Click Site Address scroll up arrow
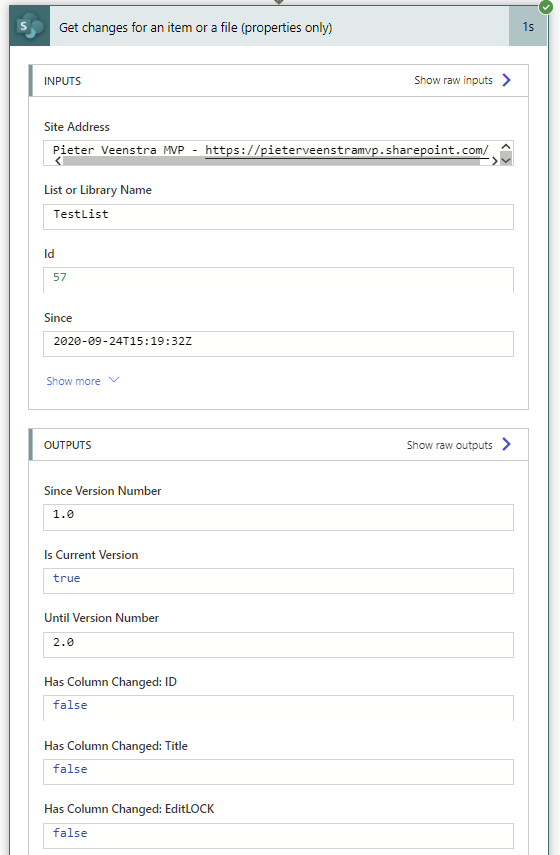The width and height of the screenshot is (560, 855). point(506,147)
